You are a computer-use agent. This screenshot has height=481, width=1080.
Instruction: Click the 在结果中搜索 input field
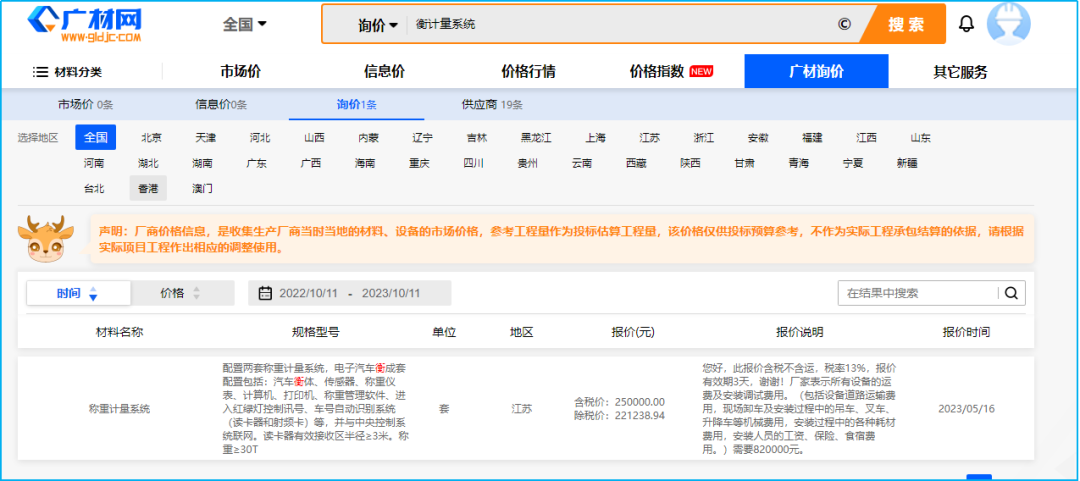[x=918, y=293]
